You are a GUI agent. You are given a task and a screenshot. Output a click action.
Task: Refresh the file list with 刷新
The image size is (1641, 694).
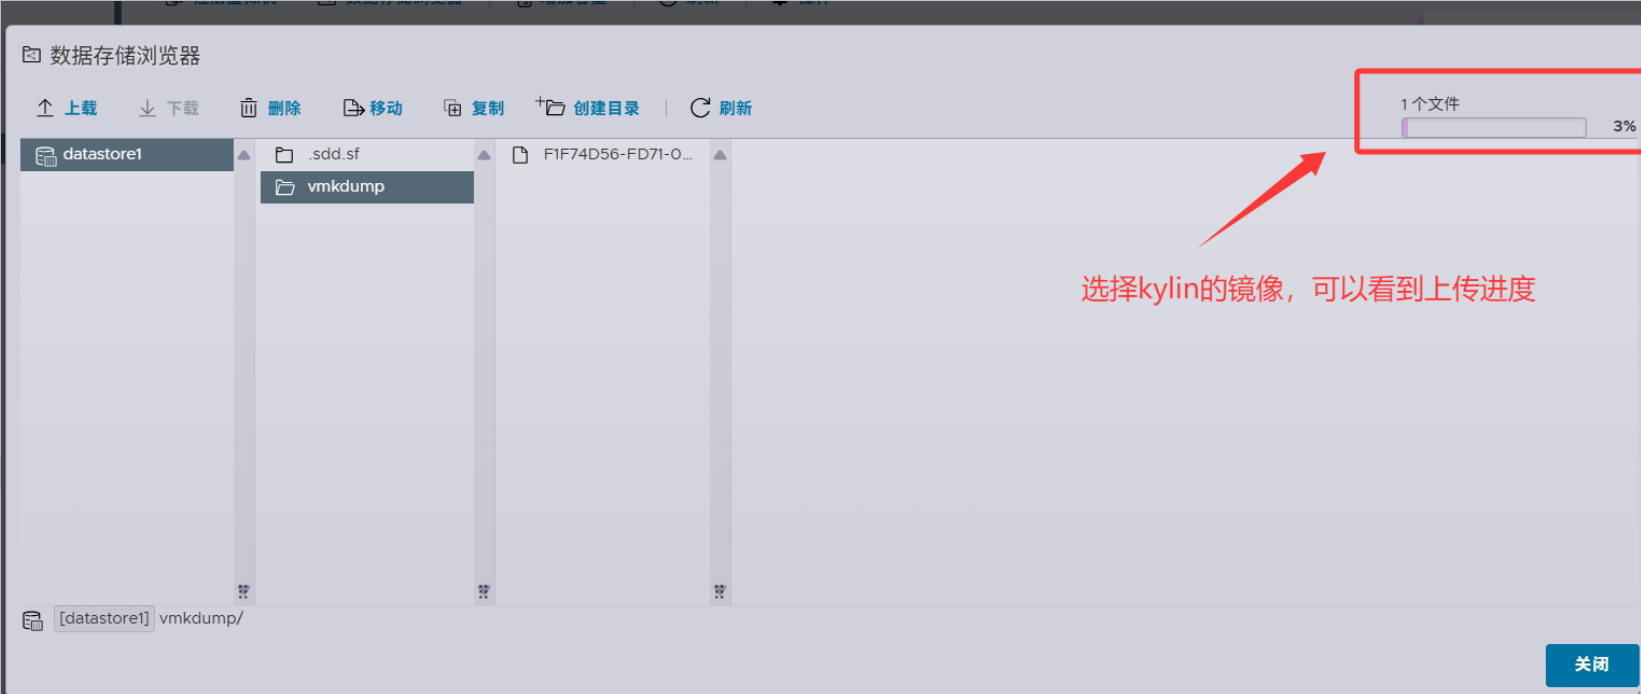pos(721,108)
